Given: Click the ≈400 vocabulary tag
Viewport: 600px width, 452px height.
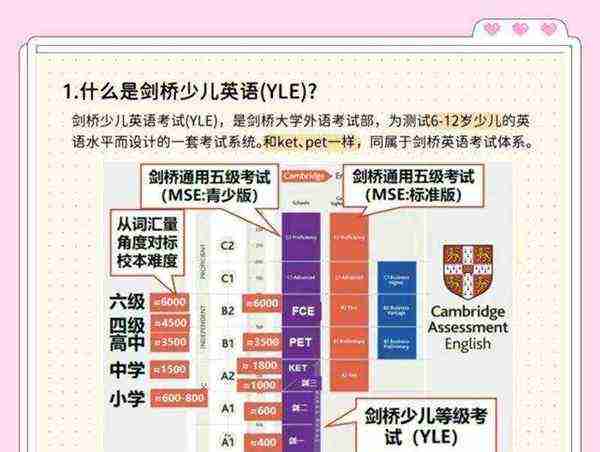Looking at the screenshot, I should tap(262, 442).
